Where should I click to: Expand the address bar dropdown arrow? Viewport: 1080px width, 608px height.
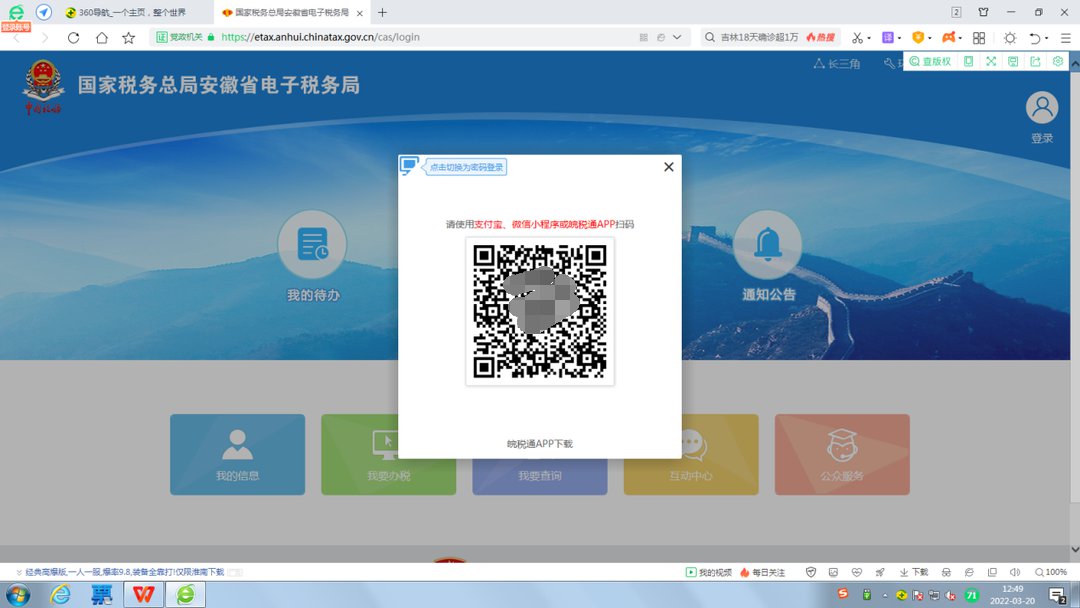678,37
